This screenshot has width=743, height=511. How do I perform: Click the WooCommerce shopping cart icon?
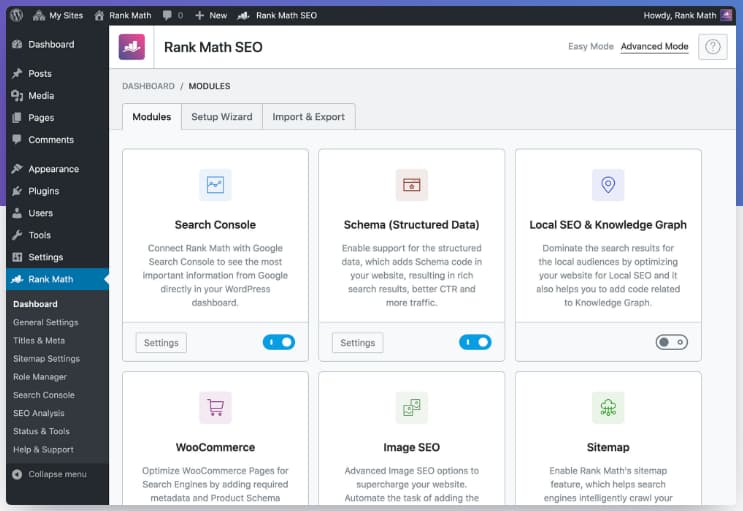(x=215, y=408)
